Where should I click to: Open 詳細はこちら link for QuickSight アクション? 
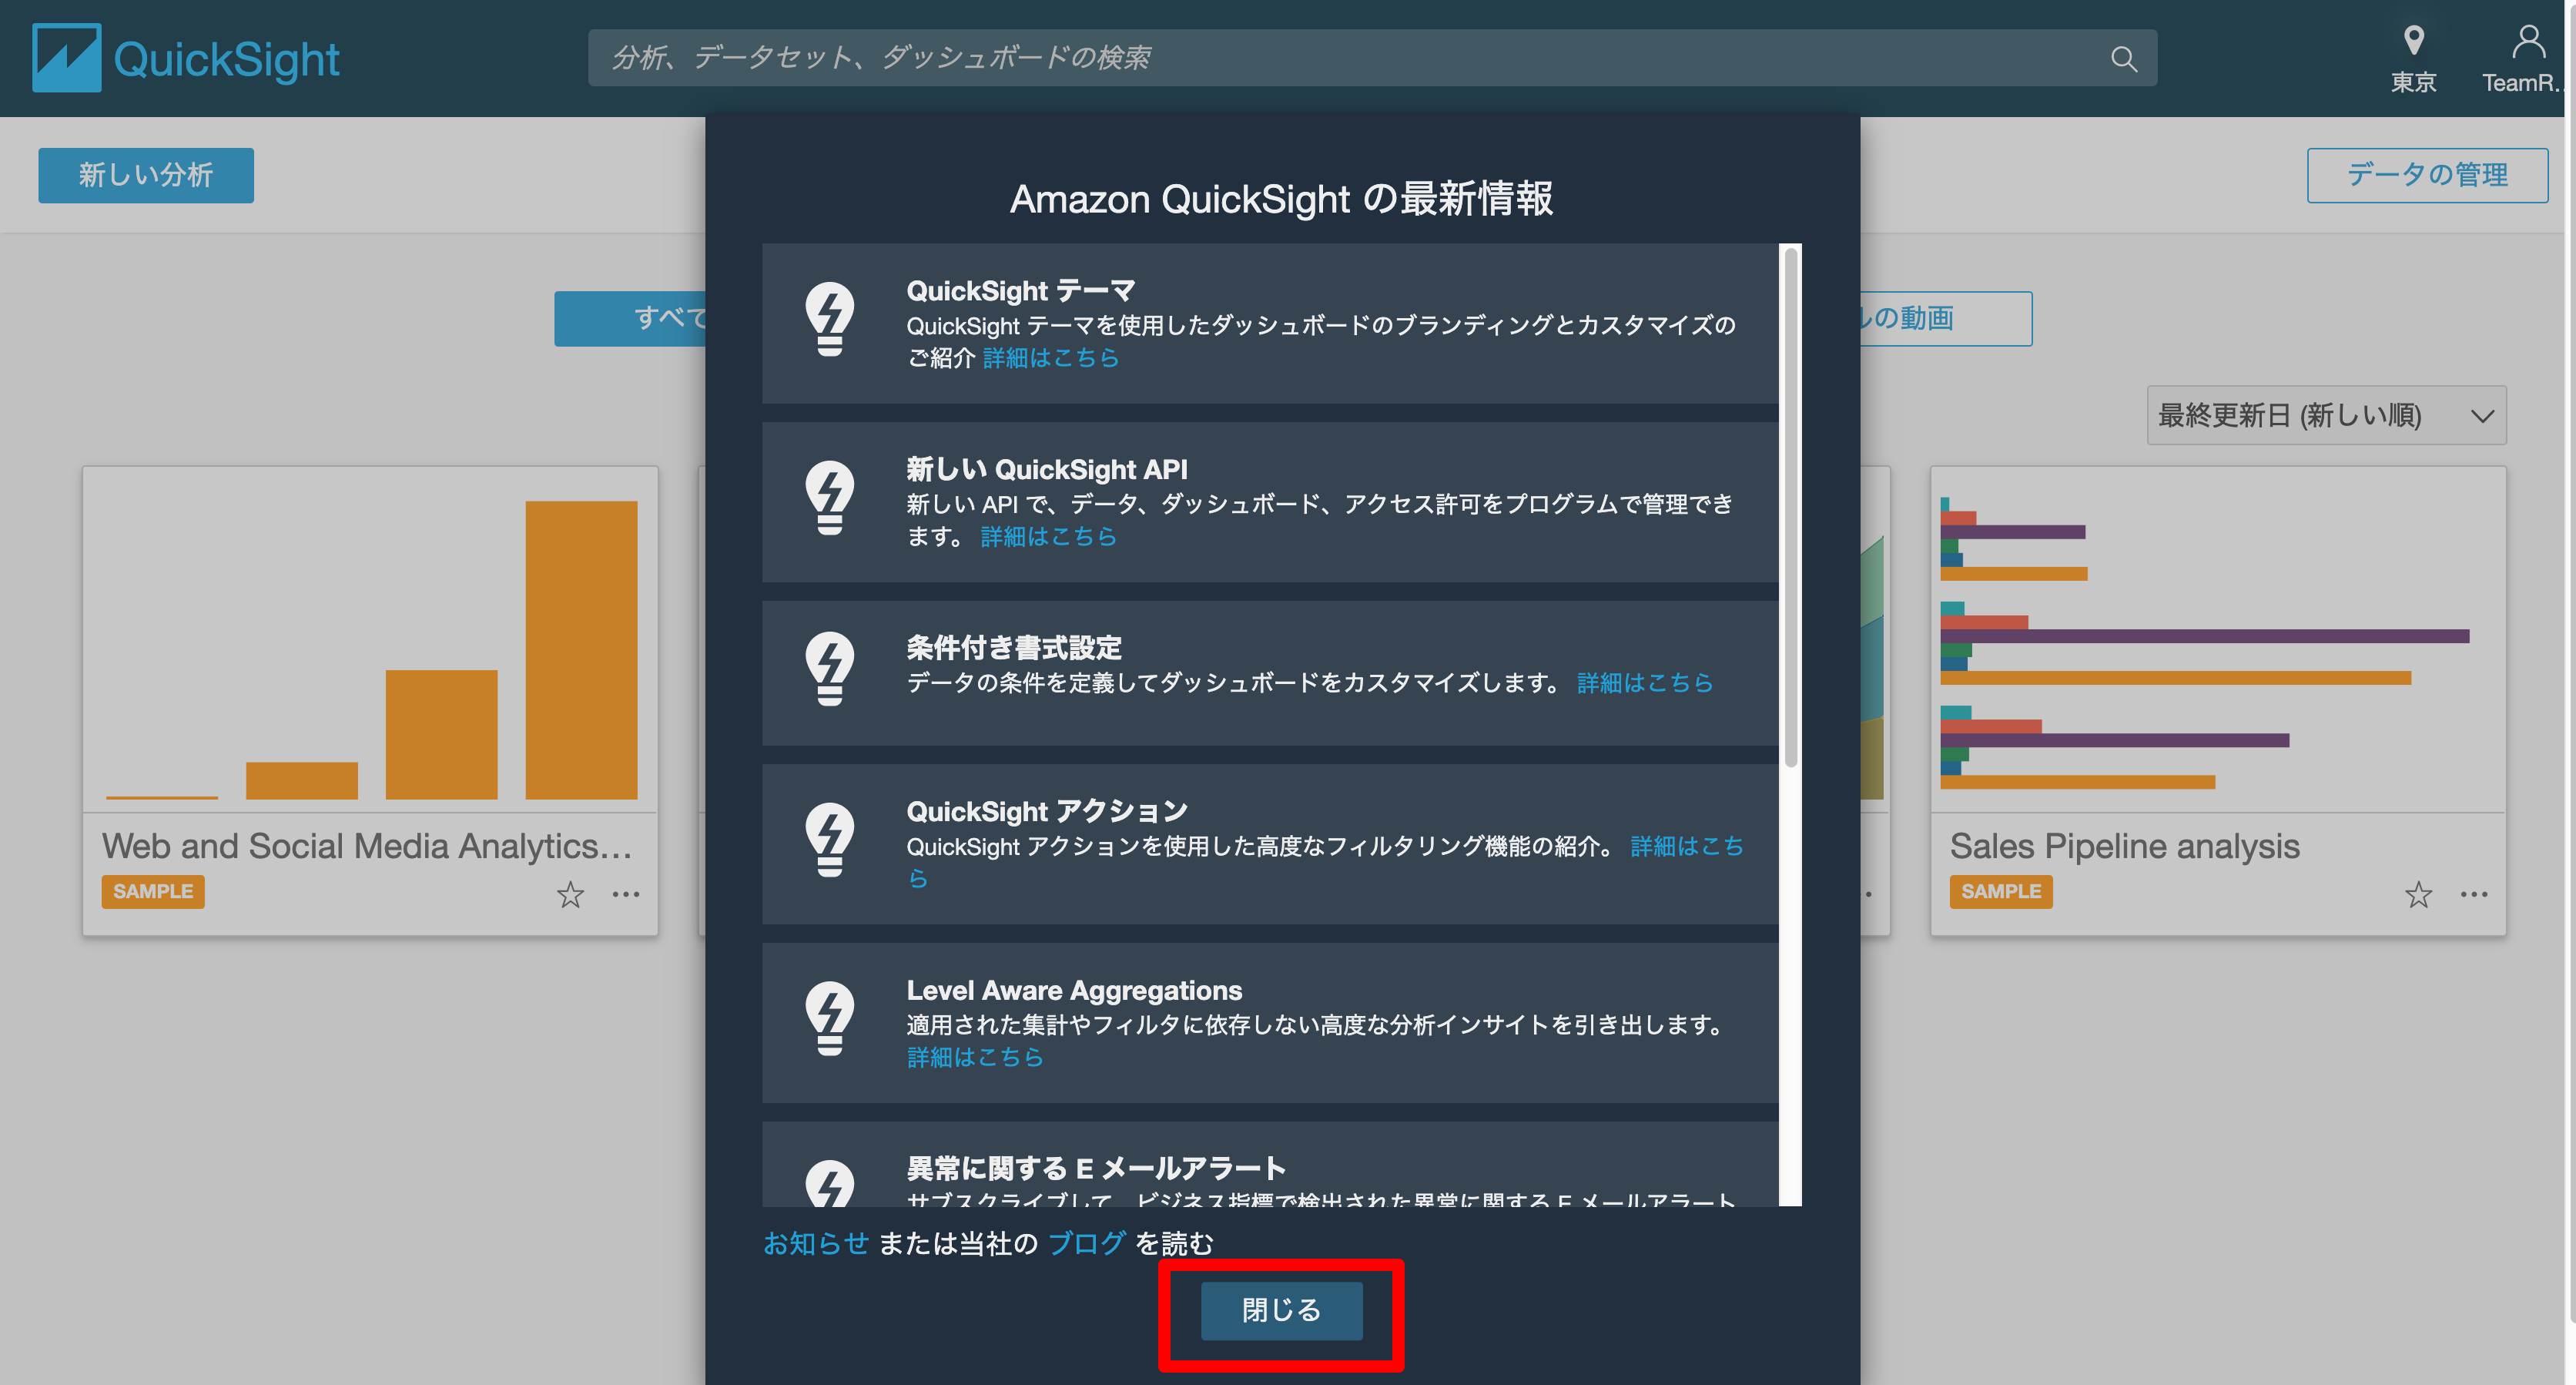point(1686,847)
